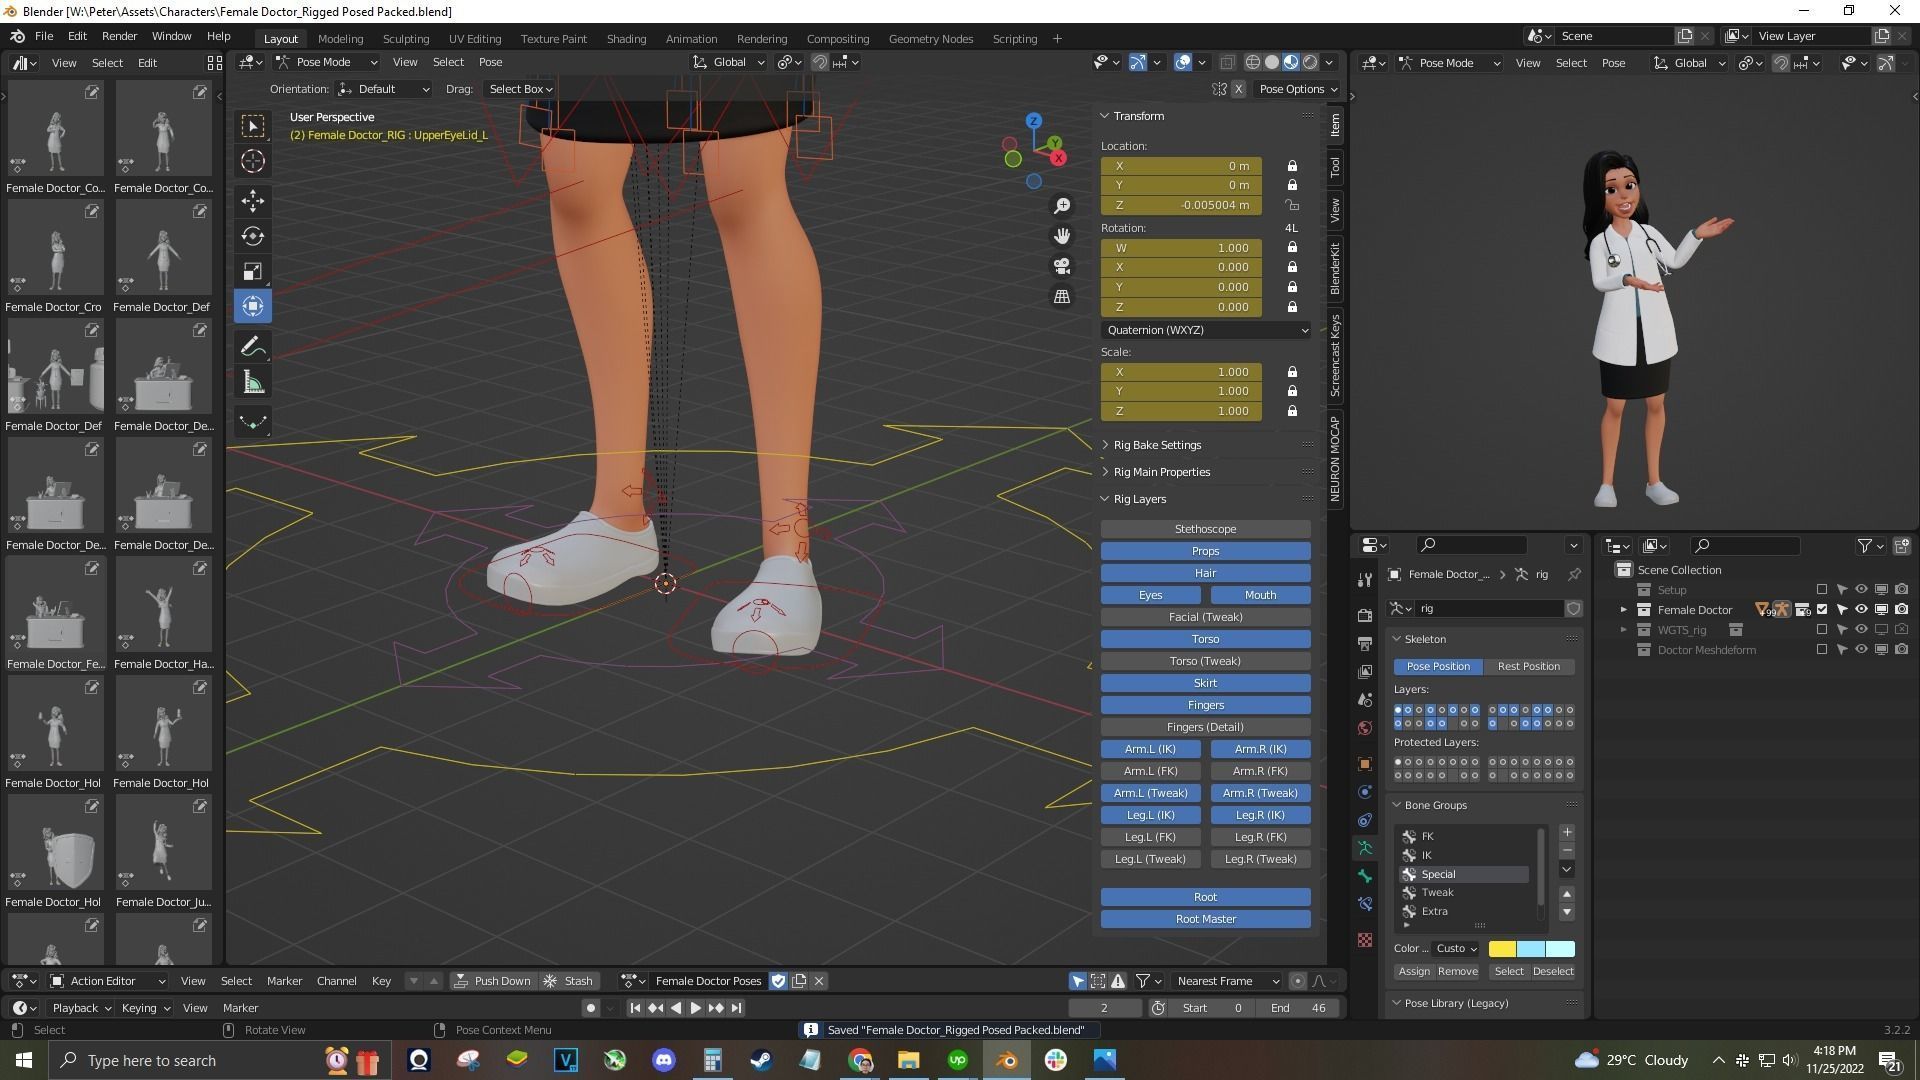
Task: Collapse the Rig Layers panel
Action: (x=1139, y=499)
